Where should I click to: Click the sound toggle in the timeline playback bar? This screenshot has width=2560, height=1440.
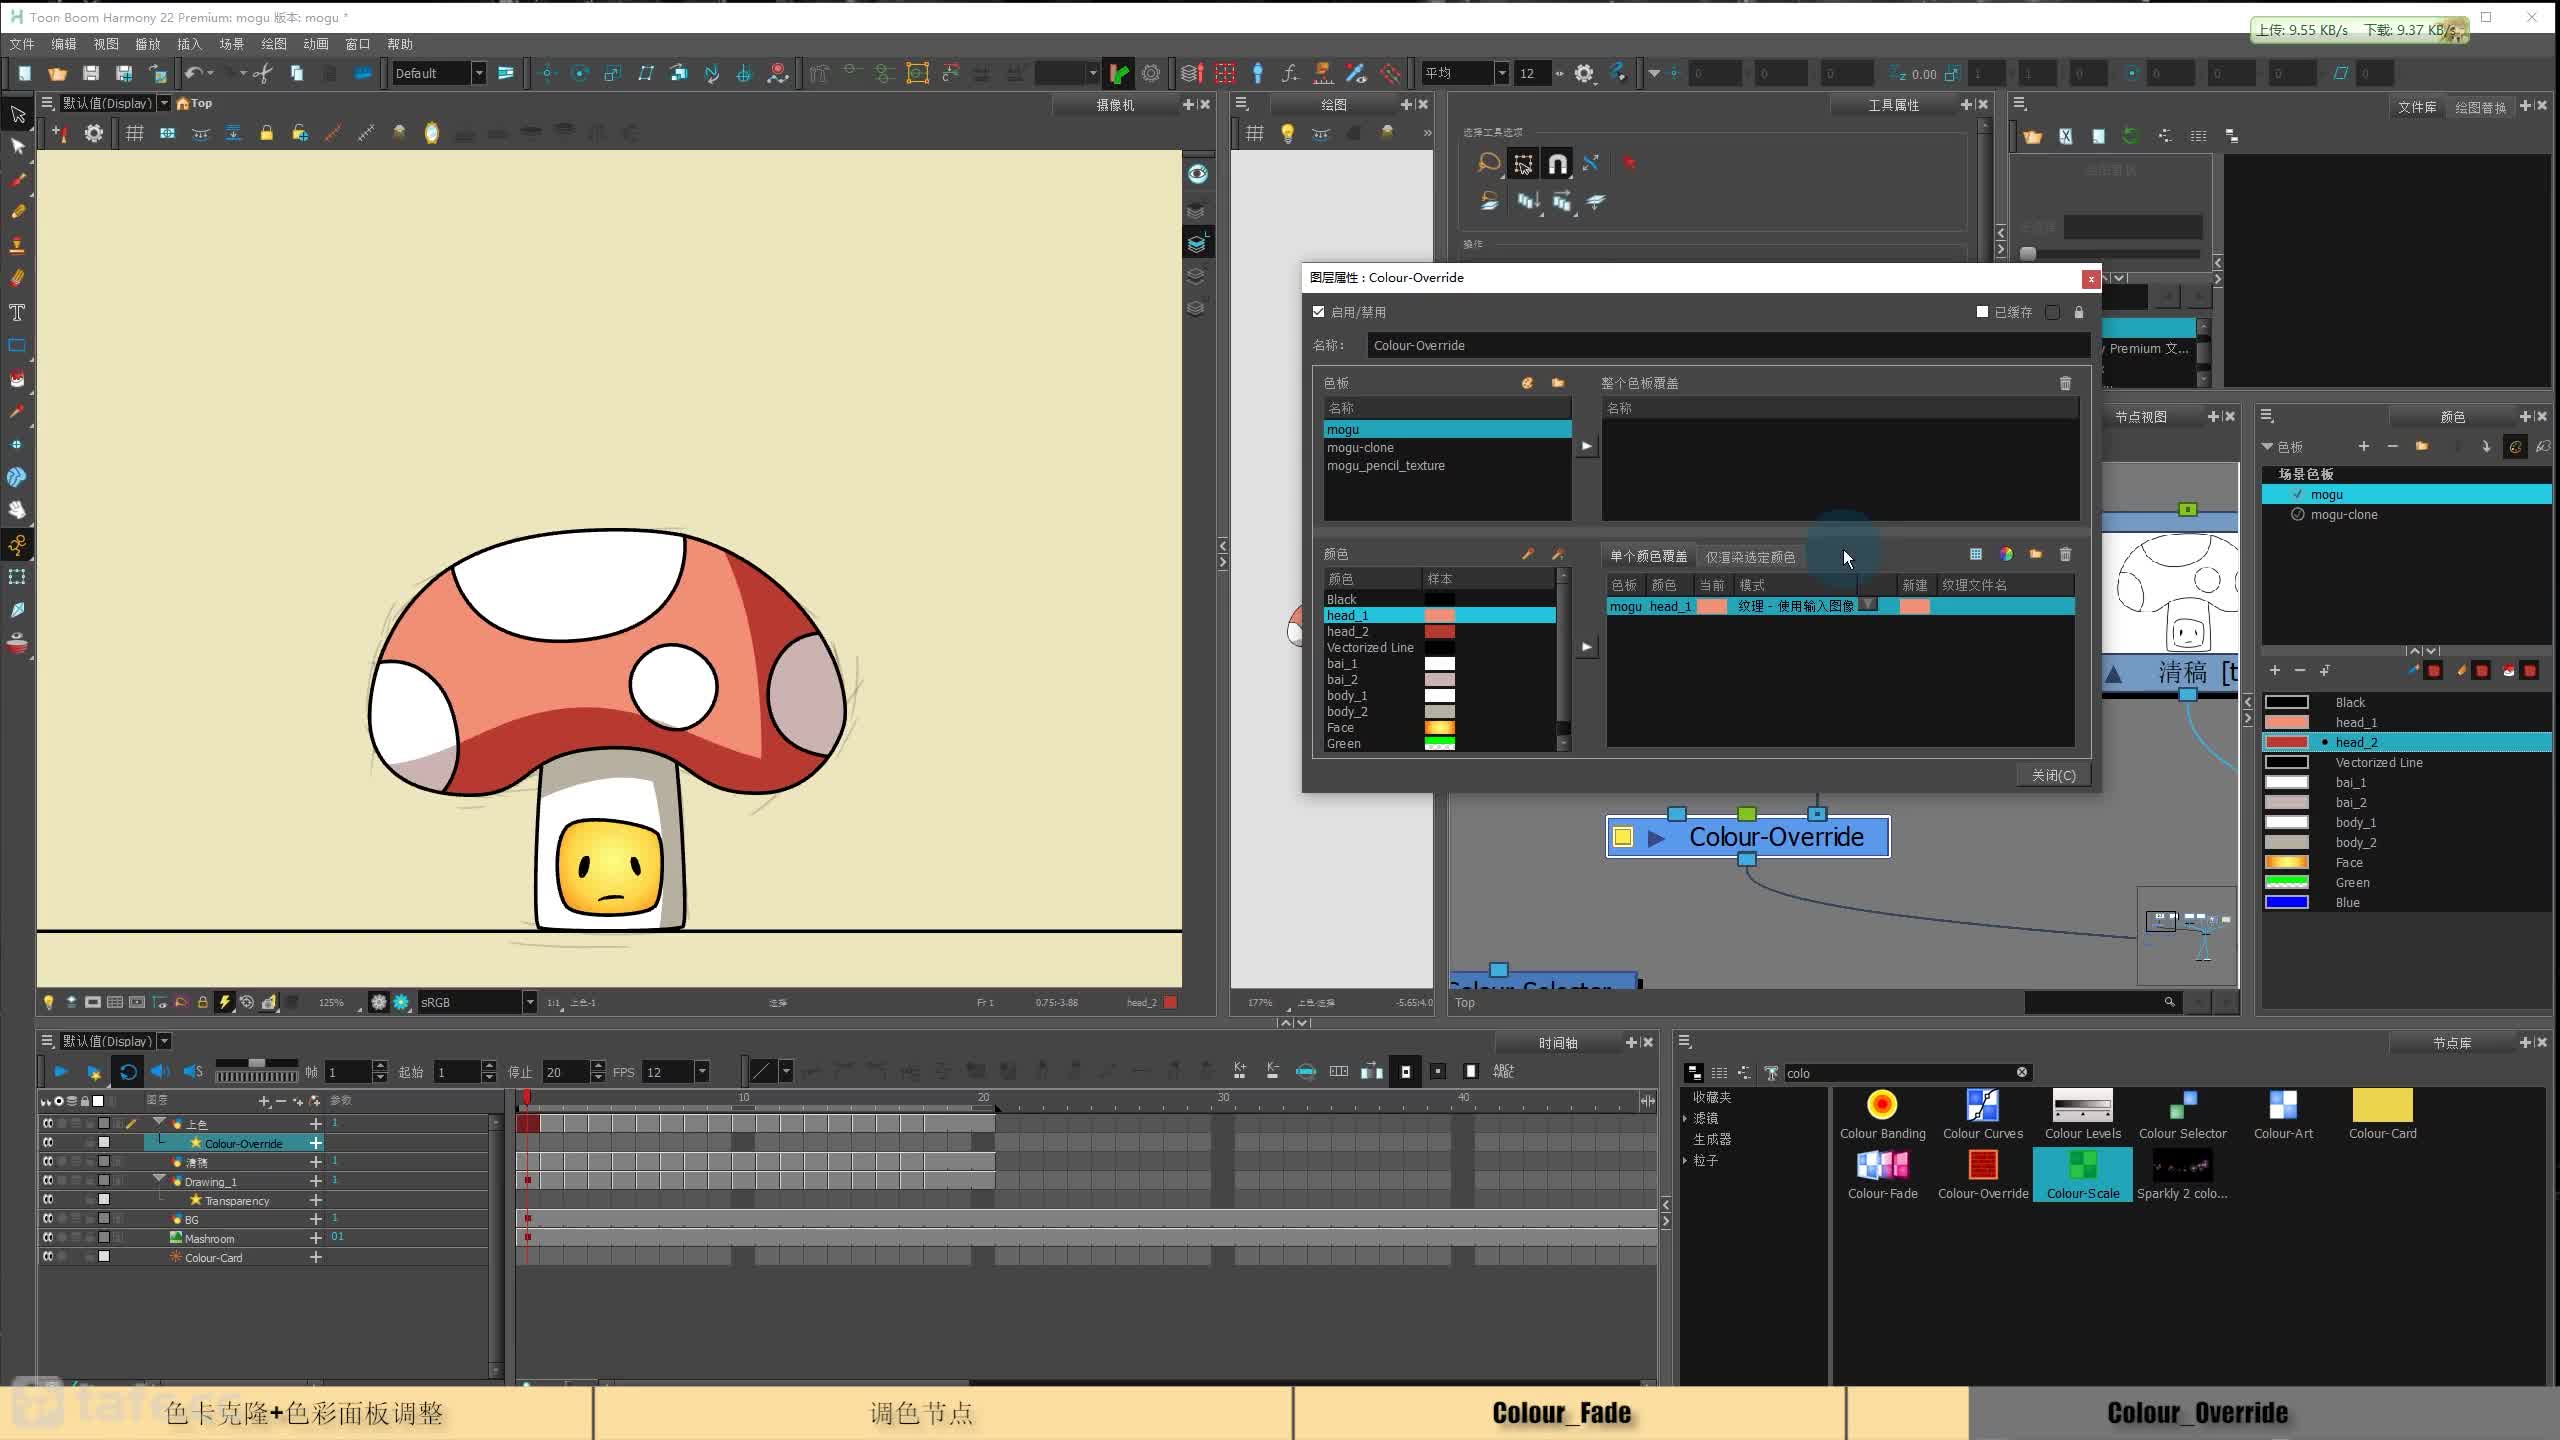tap(160, 1071)
